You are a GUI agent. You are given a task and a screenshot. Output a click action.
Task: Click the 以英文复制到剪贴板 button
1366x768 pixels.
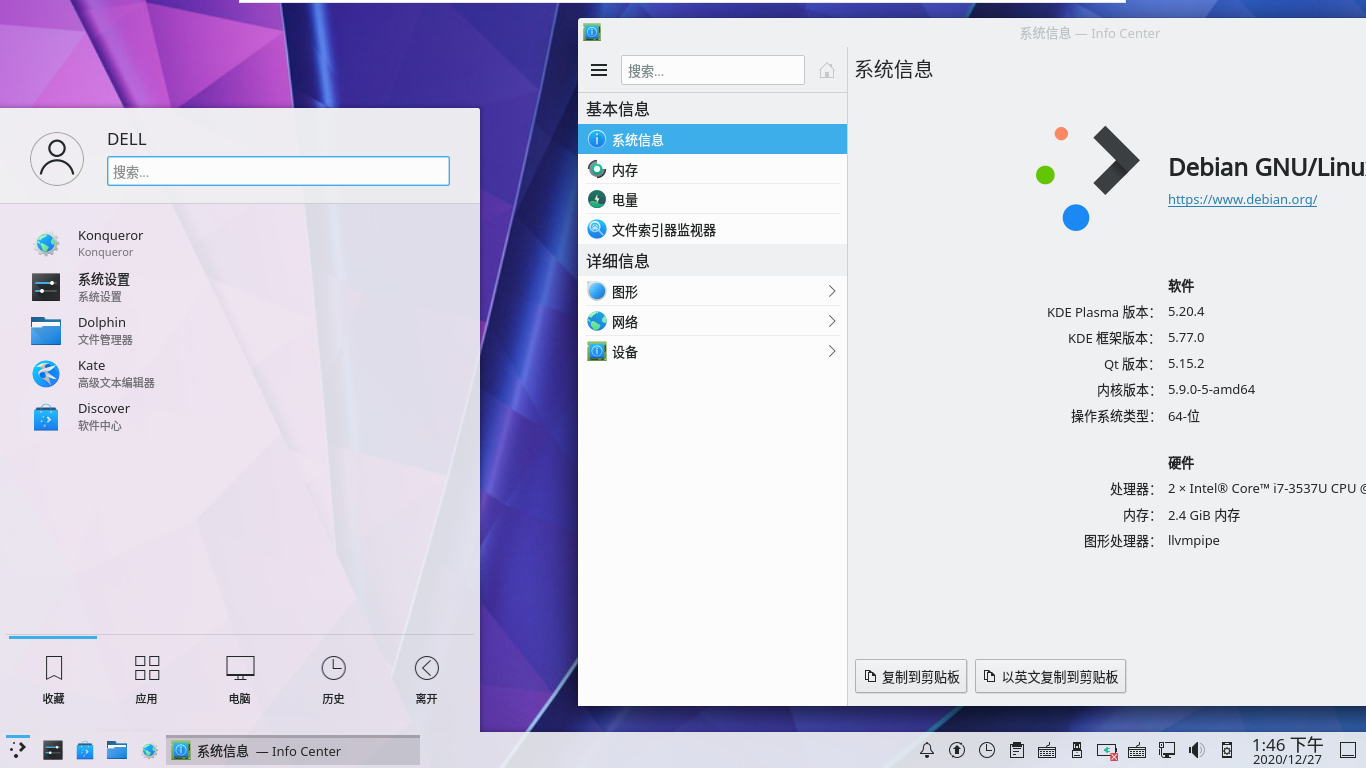click(1051, 677)
